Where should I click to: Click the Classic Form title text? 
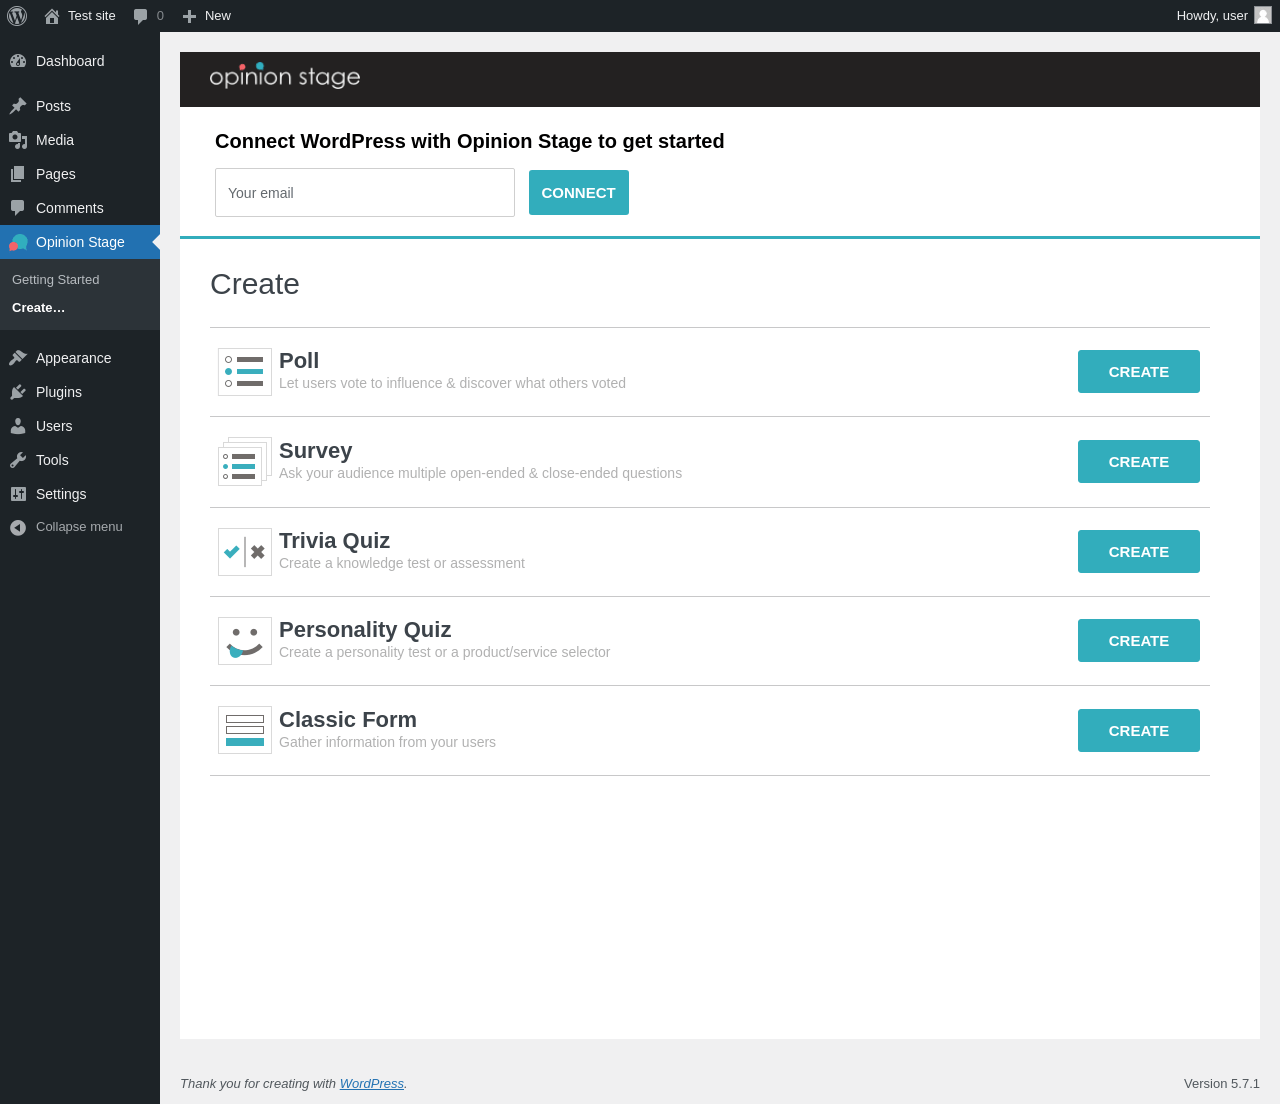click(348, 720)
